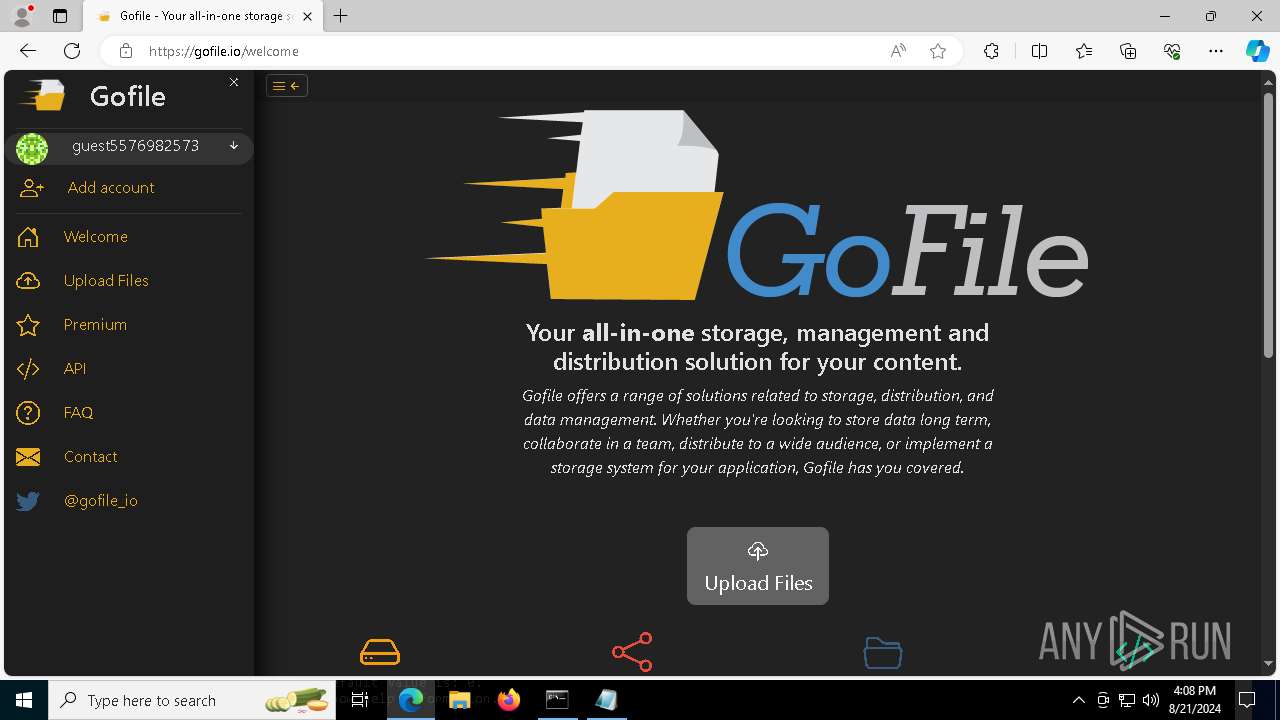Image resolution: width=1280 pixels, height=720 pixels.
Task: Open the Premium menu item
Action: point(95,325)
